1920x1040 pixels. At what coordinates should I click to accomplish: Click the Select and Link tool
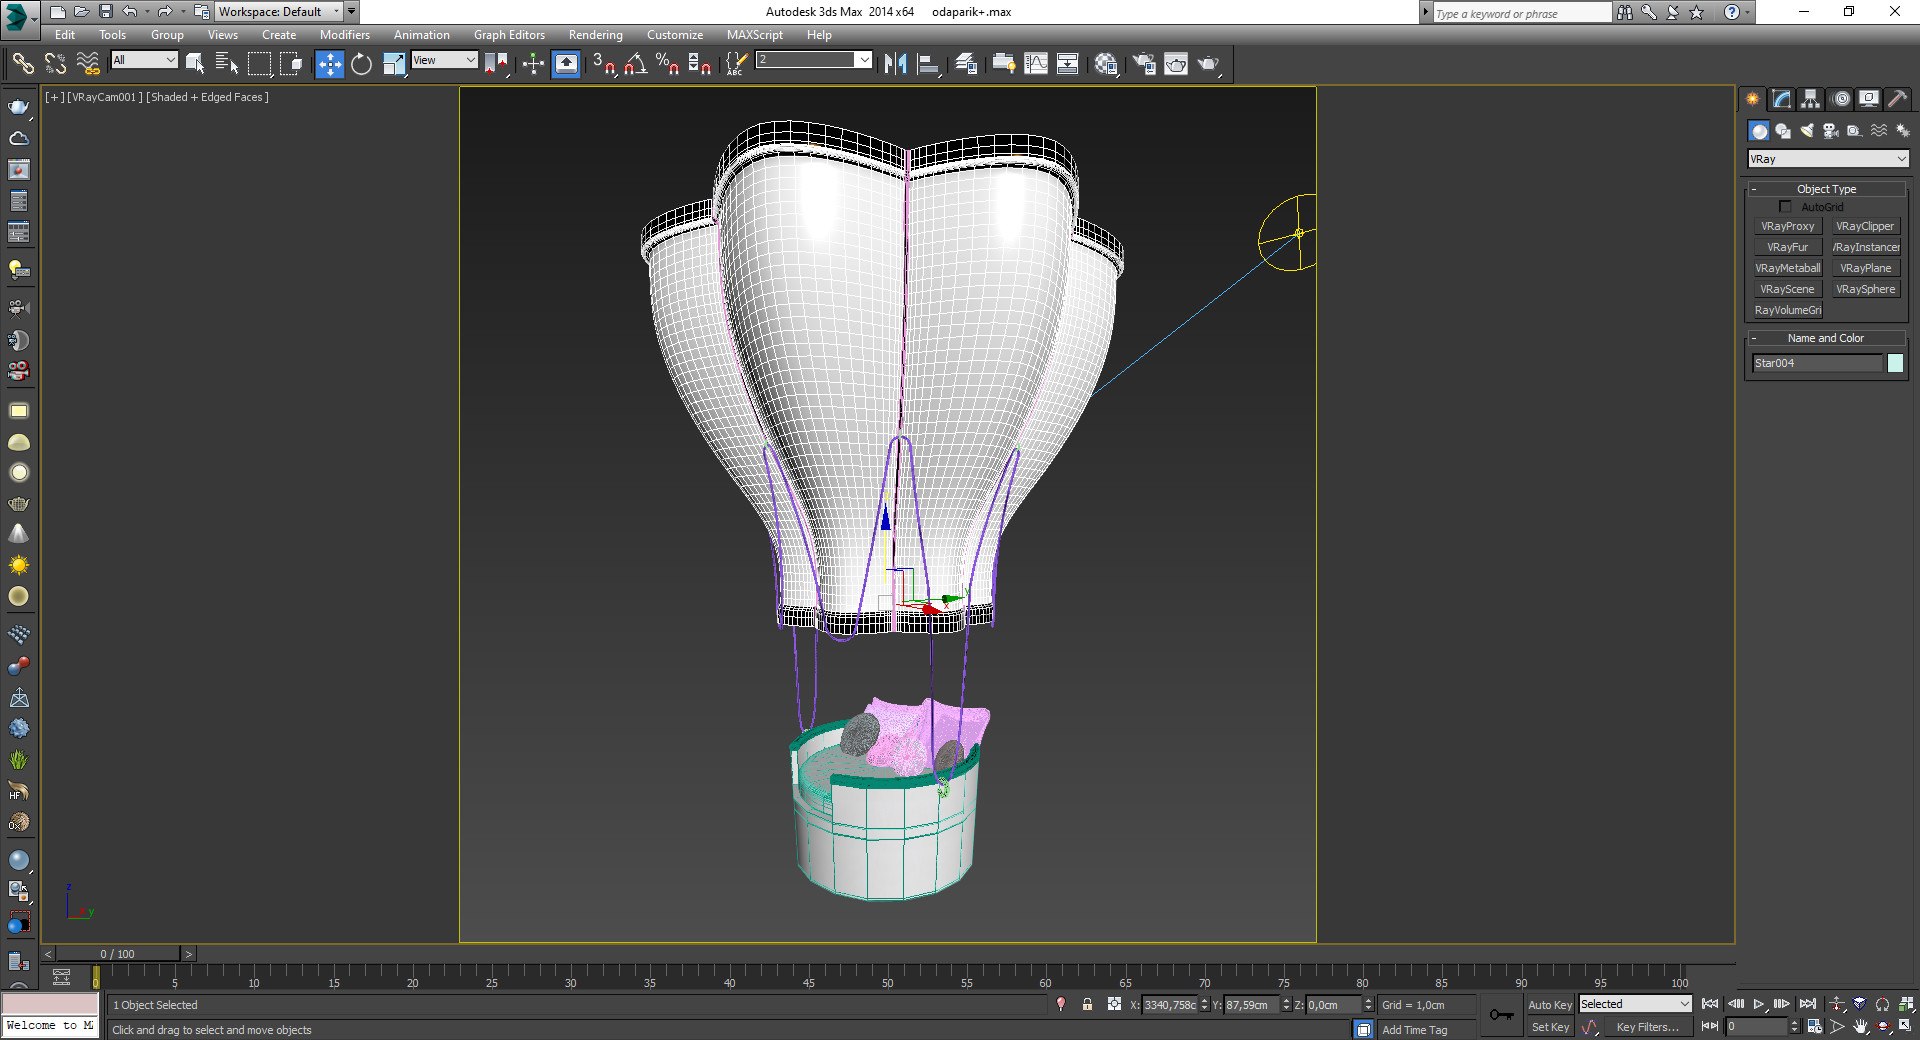tap(22, 64)
